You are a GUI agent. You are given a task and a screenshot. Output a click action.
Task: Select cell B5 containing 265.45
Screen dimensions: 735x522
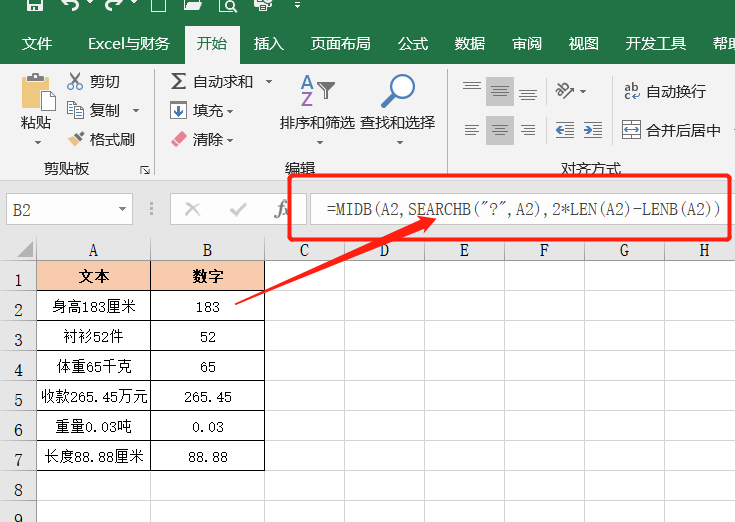point(207,397)
